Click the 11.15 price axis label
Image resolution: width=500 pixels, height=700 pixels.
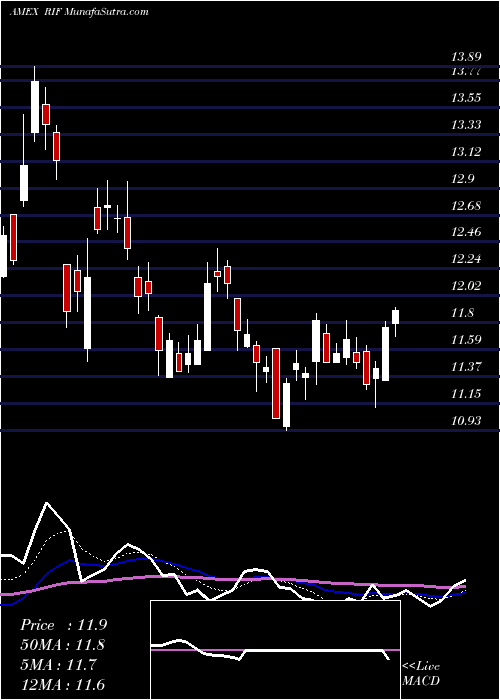coord(466,394)
